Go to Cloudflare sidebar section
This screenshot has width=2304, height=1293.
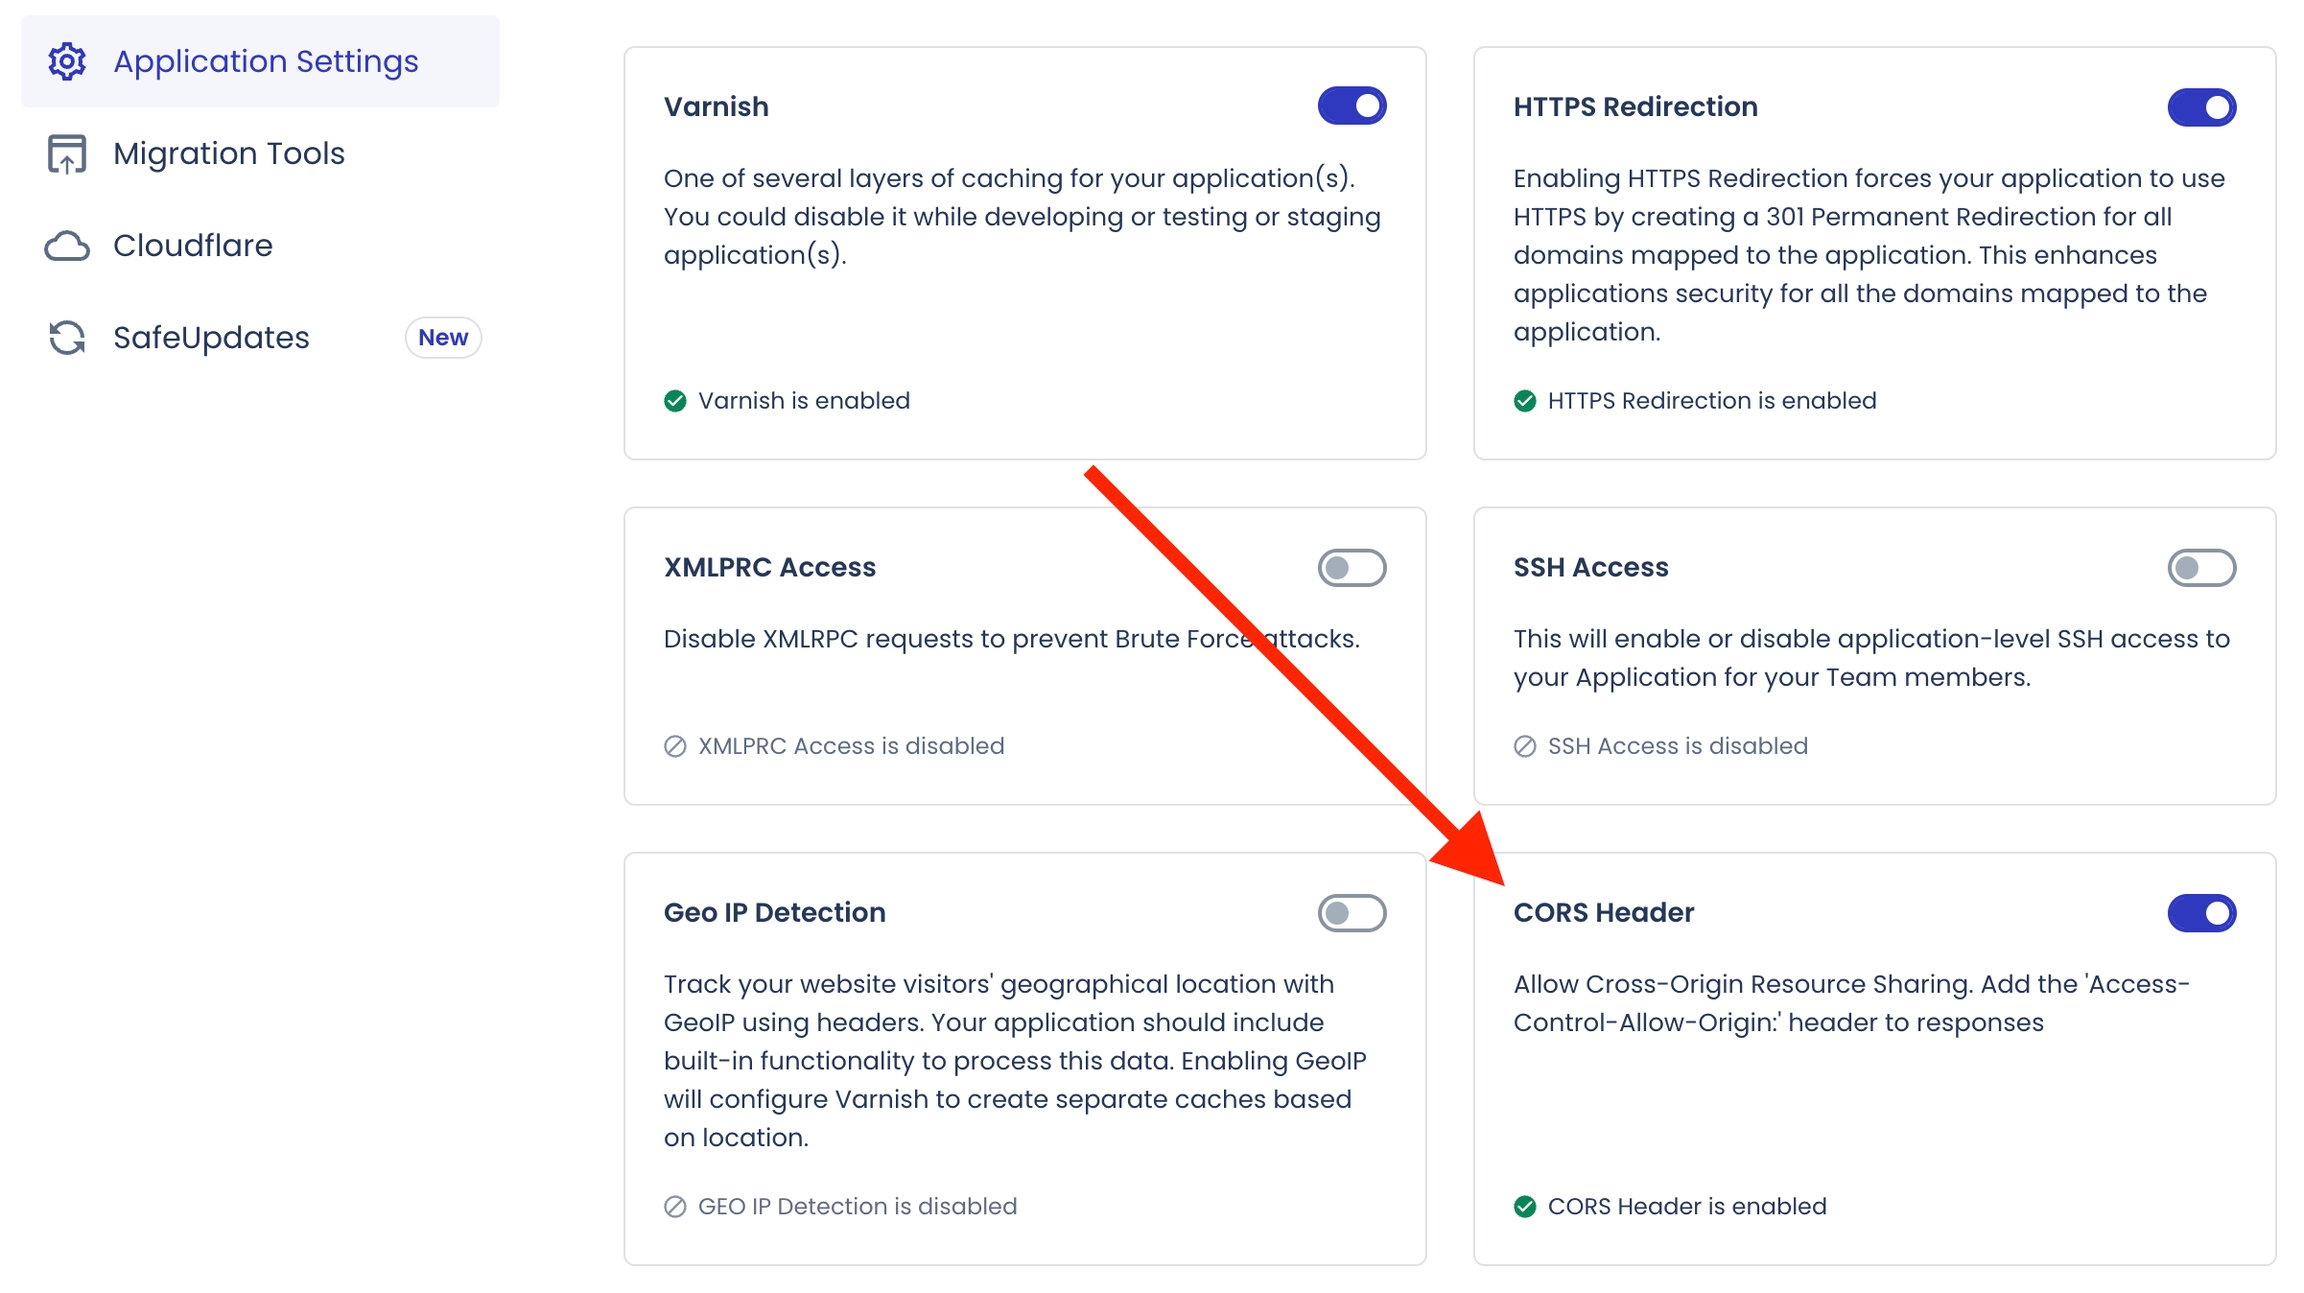pyautogui.click(x=193, y=246)
